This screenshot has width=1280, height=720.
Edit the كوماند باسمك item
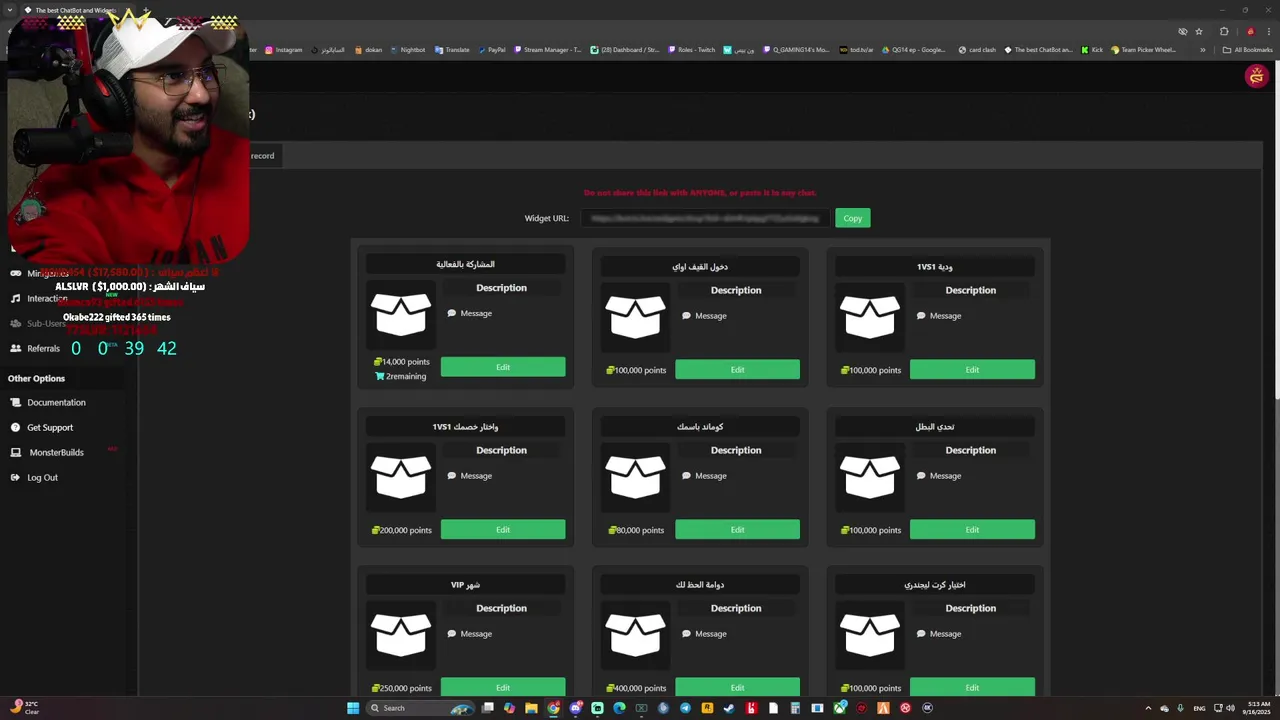tap(737, 529)
